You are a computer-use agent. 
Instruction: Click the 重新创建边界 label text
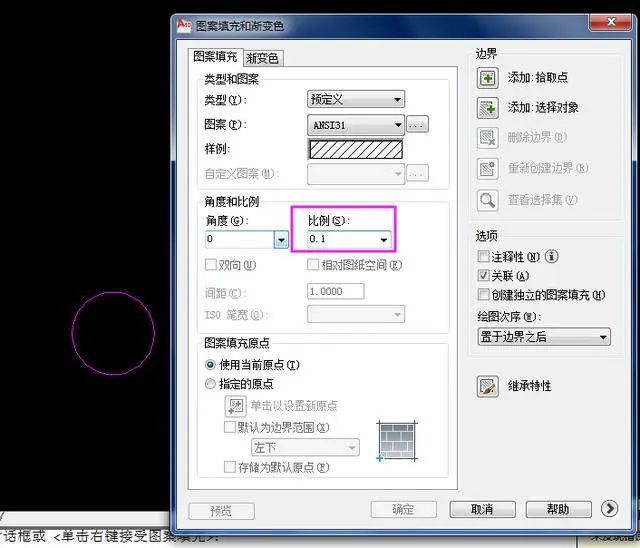click(x=548, y=169)
